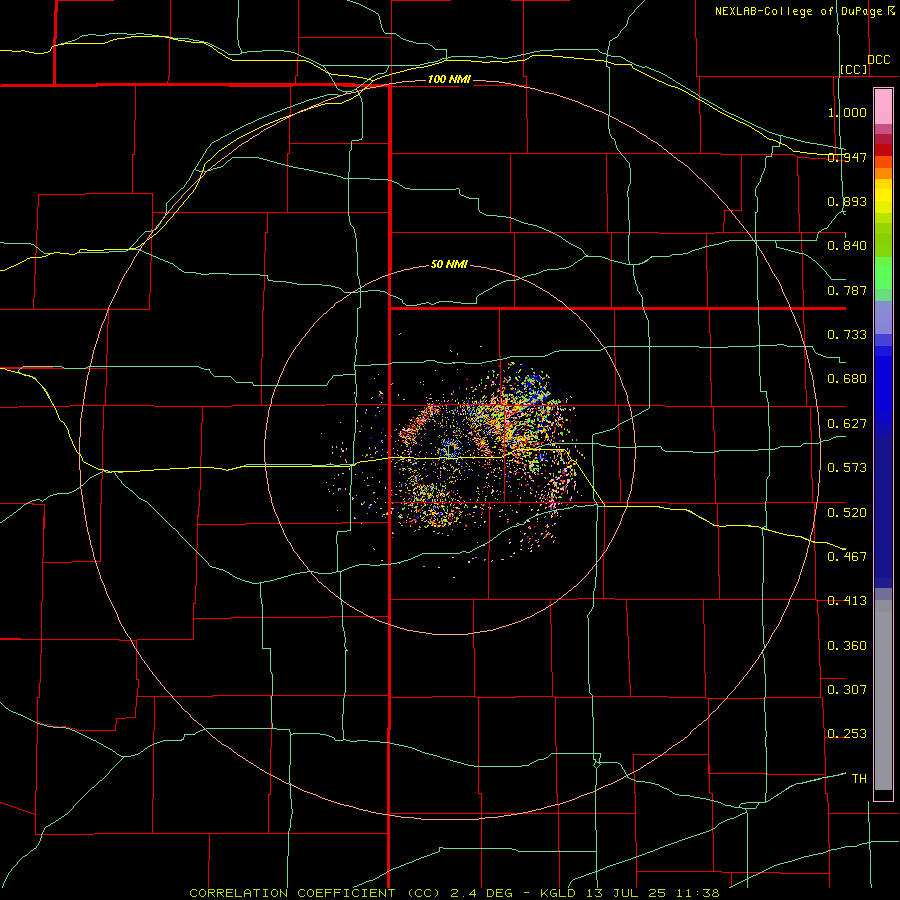Click the DCC label above the color scale
This screenshot has width=900, height=900.
(879, 60)
